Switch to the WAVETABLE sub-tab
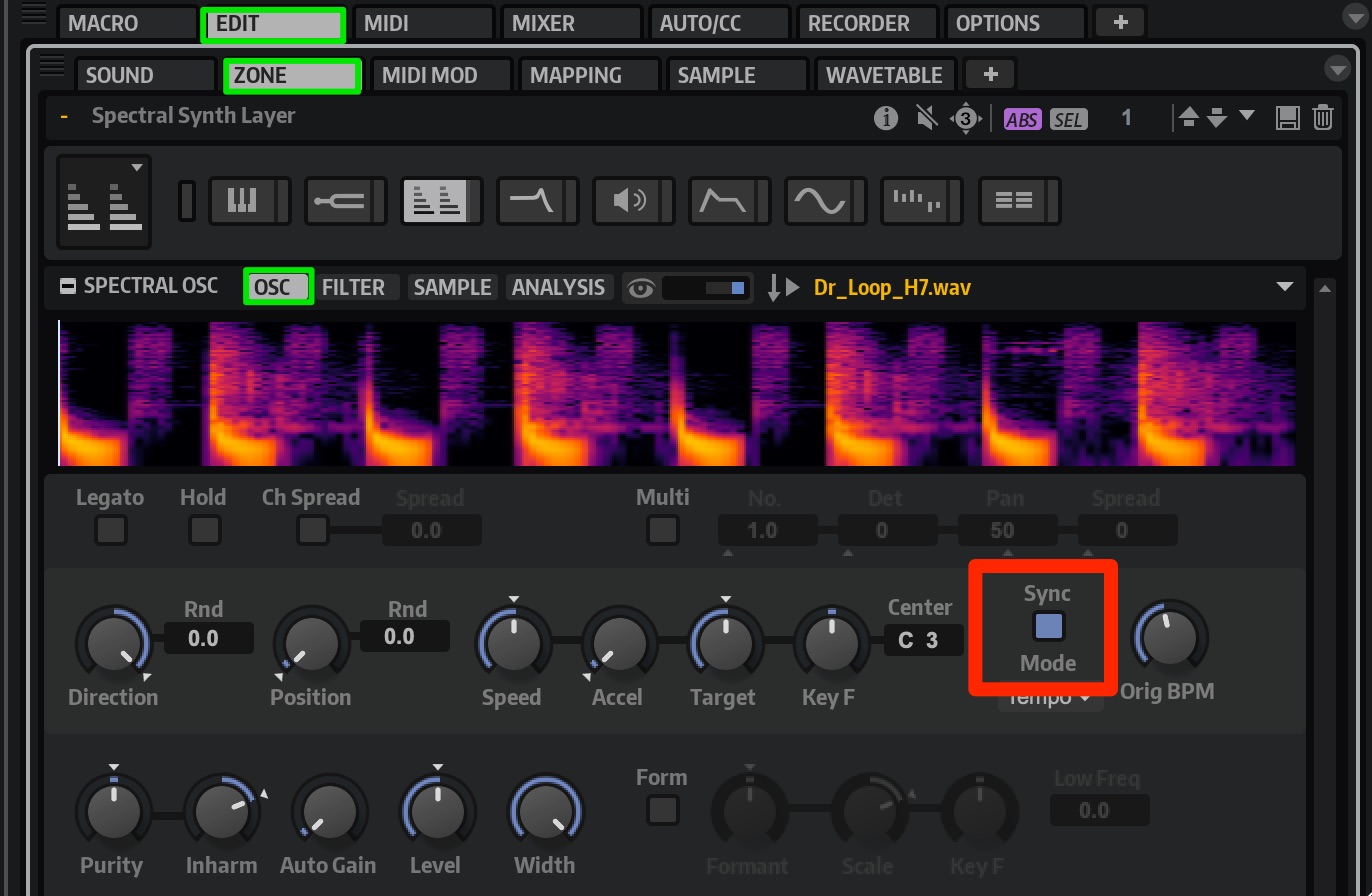This screenshot has width=1372, height=896. tap(886, 75)
